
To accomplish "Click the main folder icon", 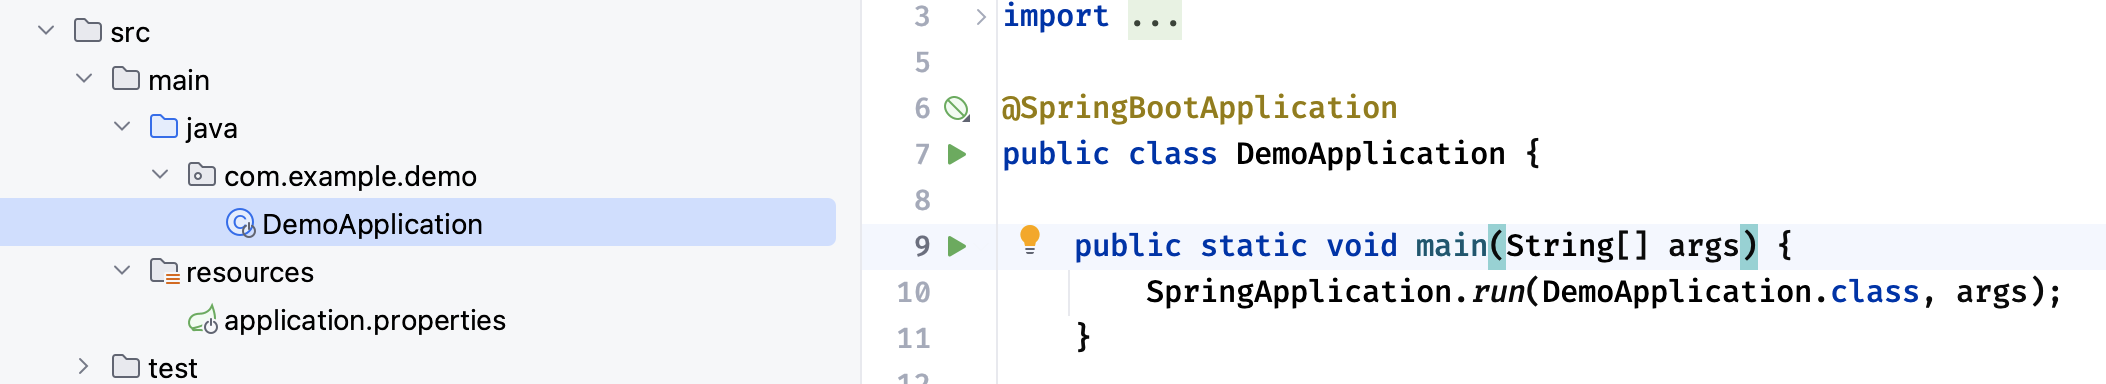I will point(126,78).
